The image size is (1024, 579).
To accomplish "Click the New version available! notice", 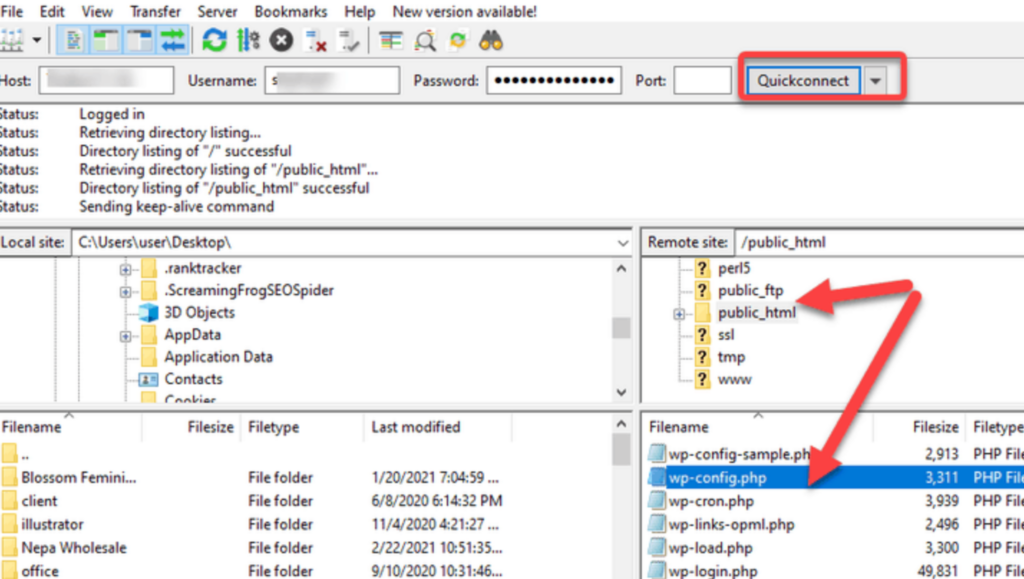I will 464,12.
